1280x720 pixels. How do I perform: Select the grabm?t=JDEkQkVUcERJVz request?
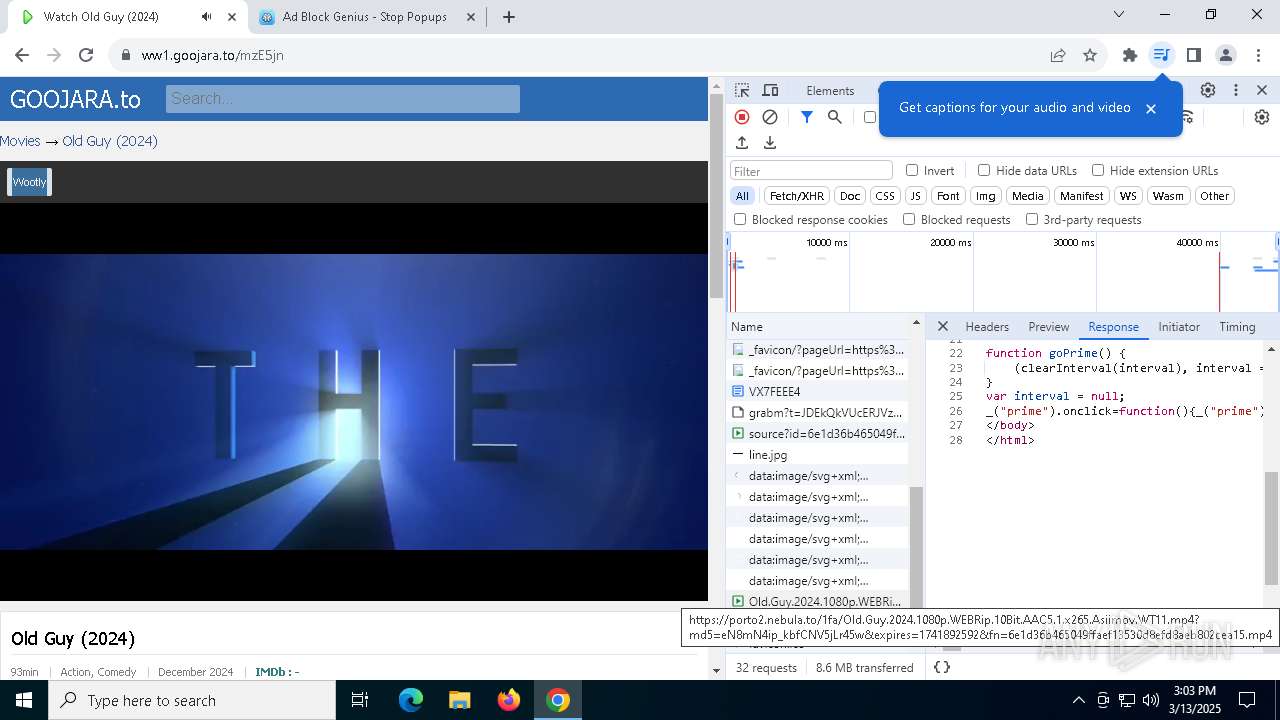point(817,413)
